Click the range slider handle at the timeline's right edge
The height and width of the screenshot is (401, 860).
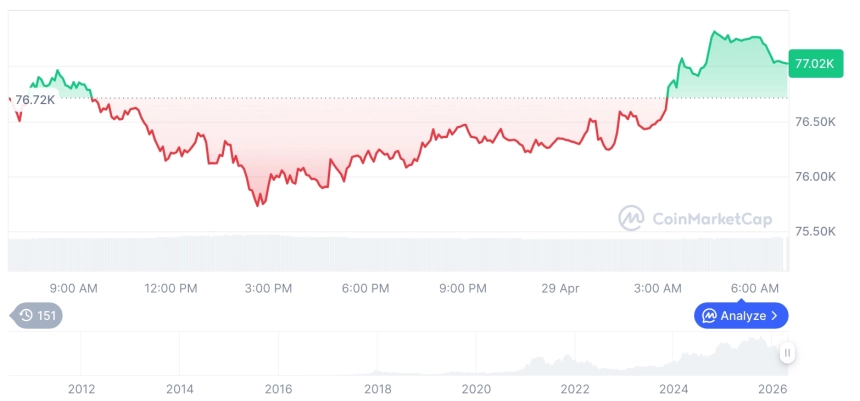click(787, 352)
